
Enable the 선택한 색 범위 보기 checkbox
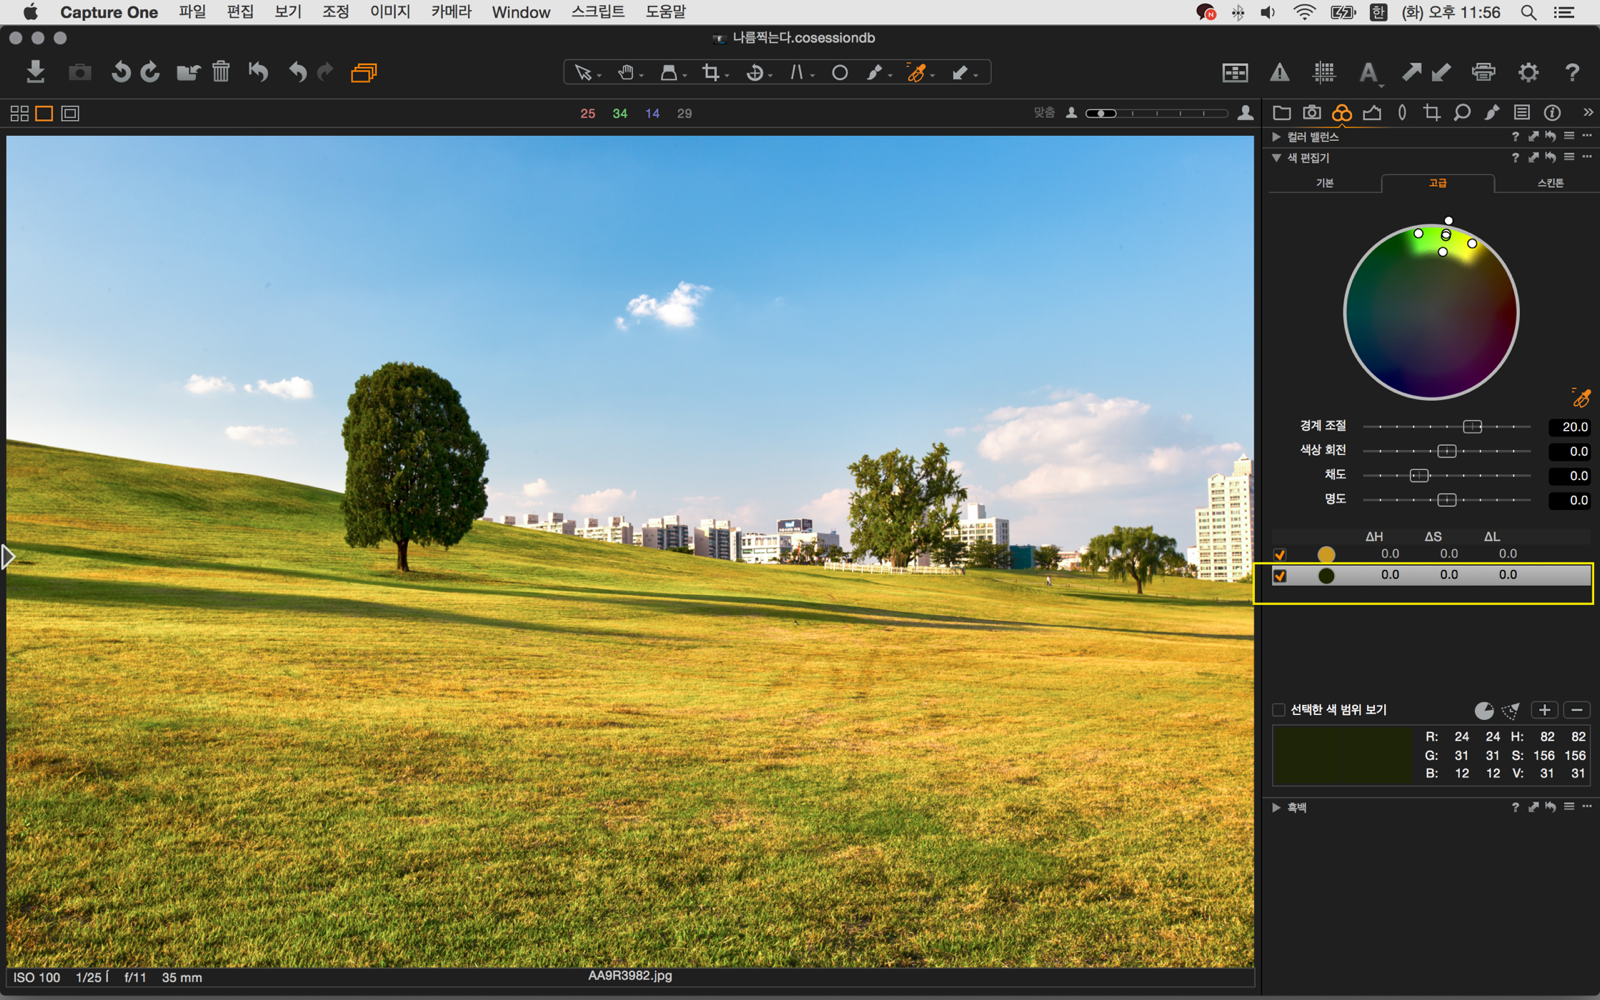1279,710
